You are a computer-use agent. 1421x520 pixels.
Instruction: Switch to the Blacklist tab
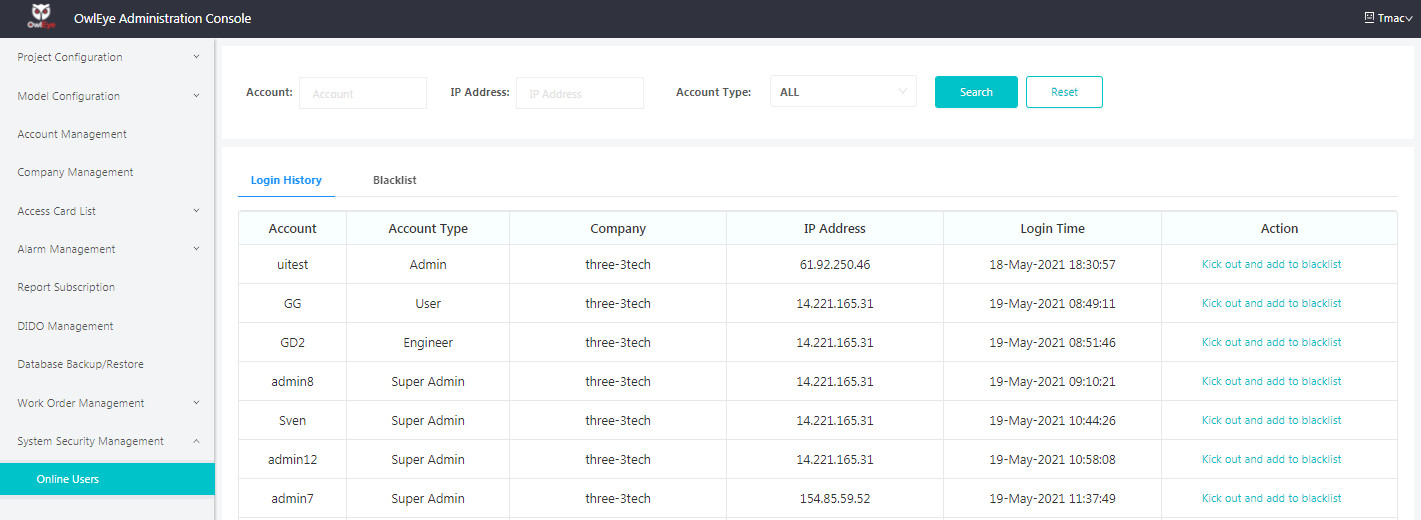(394, 180)
